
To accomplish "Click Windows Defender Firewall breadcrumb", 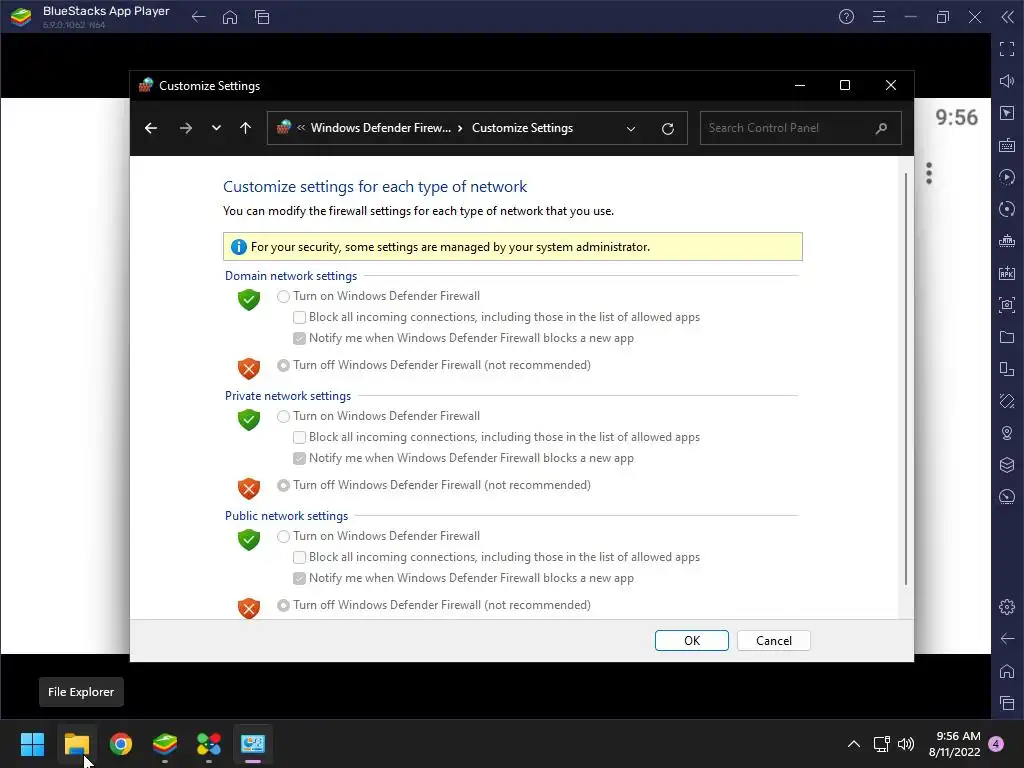I will point(381,128).
